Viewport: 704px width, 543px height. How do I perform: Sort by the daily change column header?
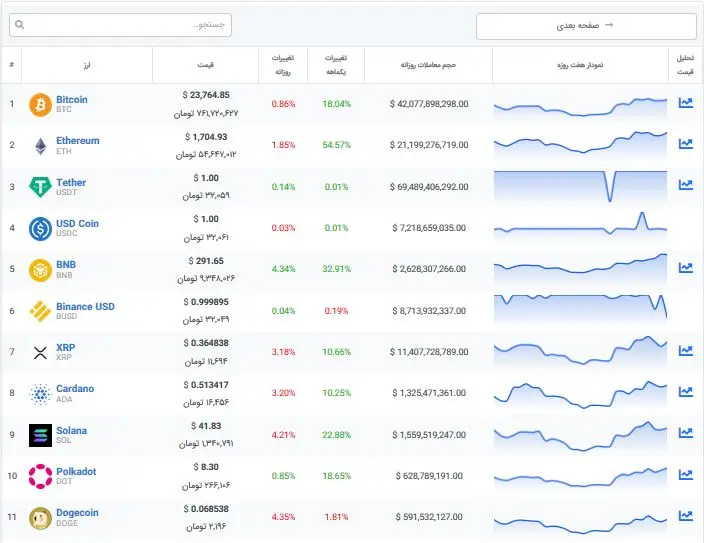[283, 65]
